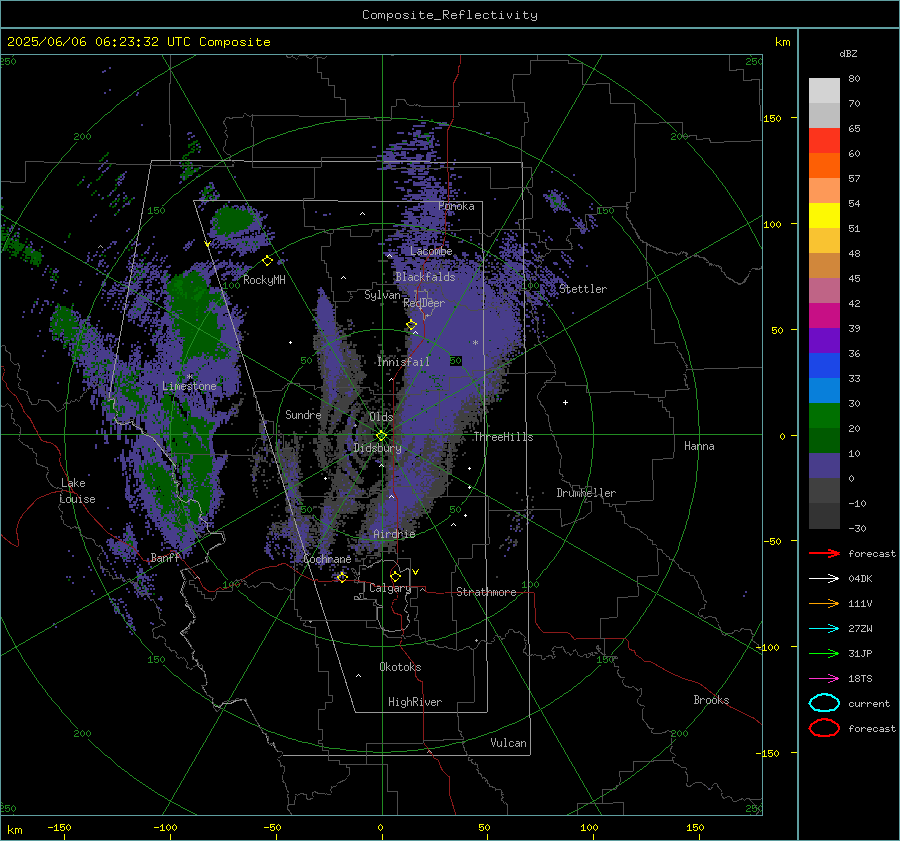Click the Sylvan label on map
This screenshot has width=900, height=841.
(x=382, y=295)
